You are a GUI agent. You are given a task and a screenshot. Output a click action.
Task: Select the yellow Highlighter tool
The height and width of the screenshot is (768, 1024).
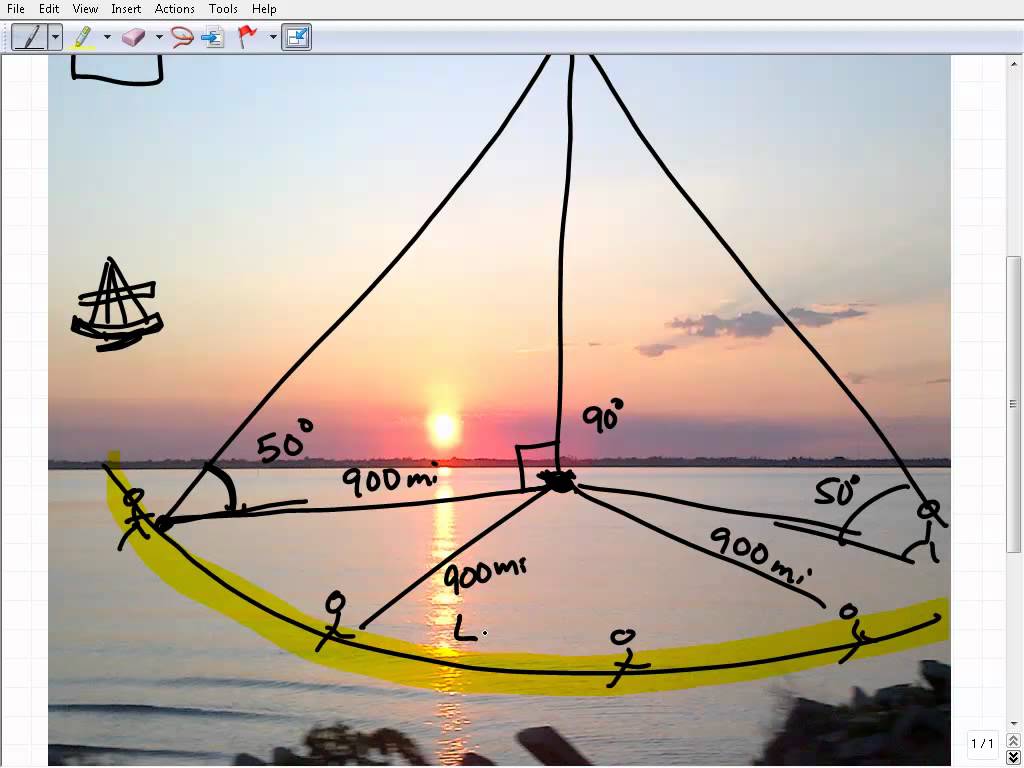pos(82,37)
